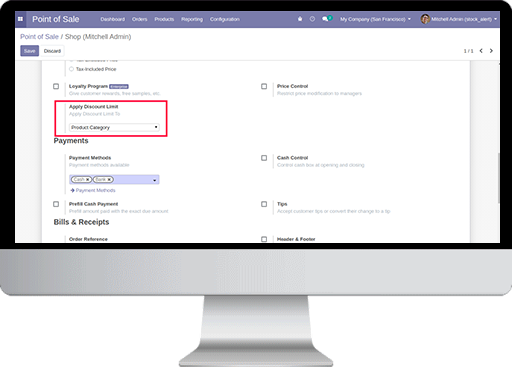512x367 pixels.
Task: Follow the Point of Sale breadcrumb link
Action: 39,37
